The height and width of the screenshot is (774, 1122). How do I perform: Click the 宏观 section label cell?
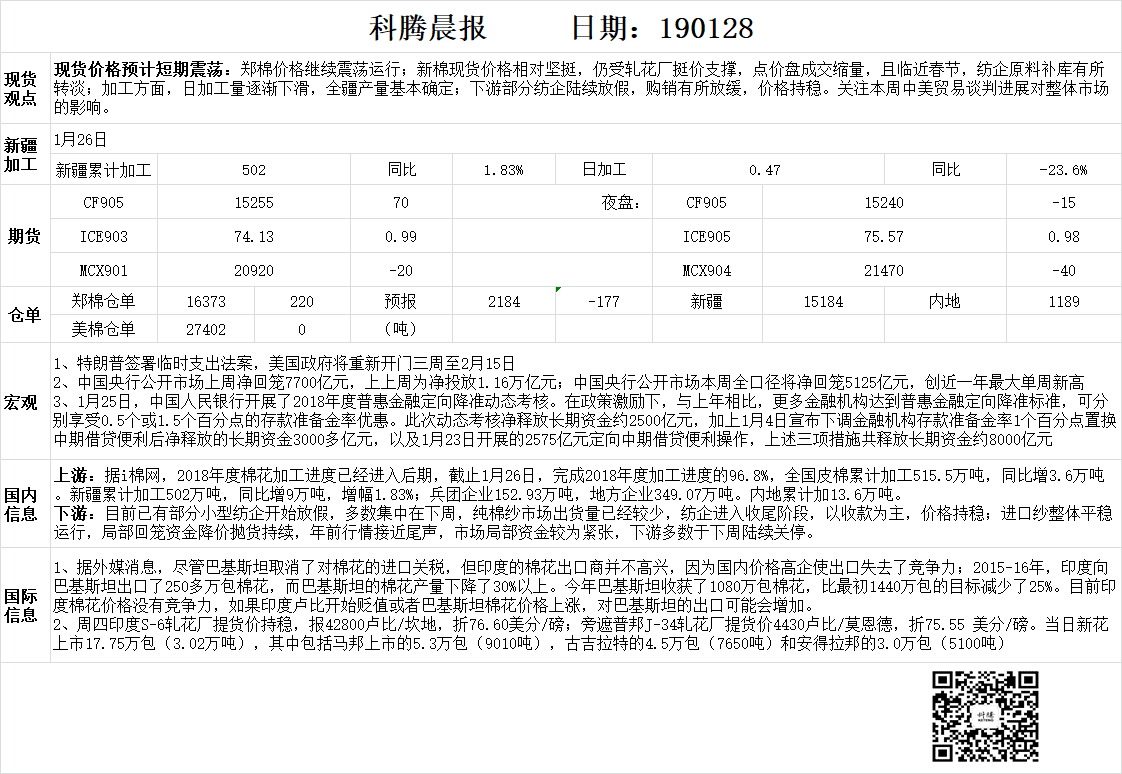tap(22, 402)
